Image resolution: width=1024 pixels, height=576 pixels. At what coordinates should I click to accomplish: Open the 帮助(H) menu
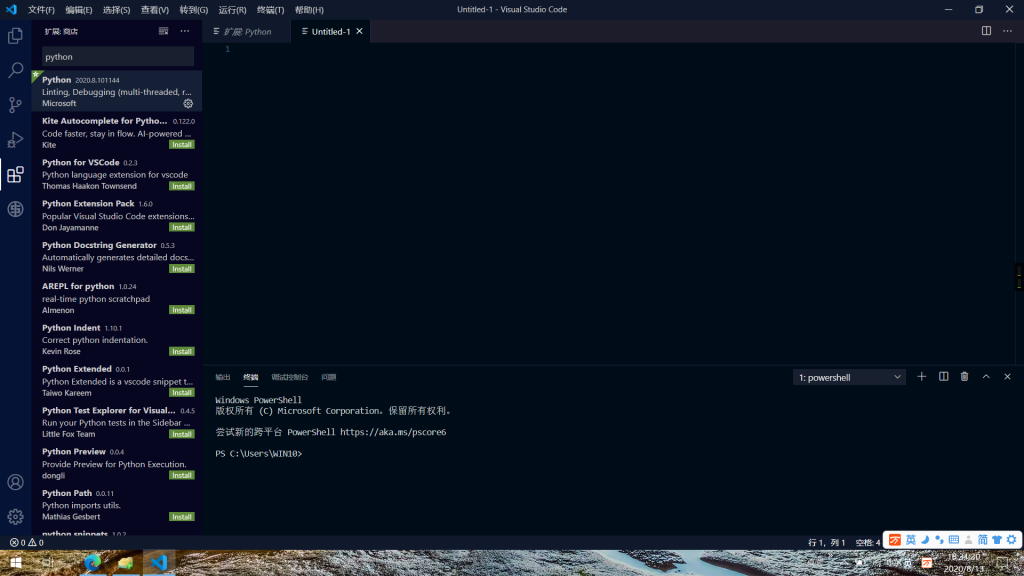tap(310, 10)
